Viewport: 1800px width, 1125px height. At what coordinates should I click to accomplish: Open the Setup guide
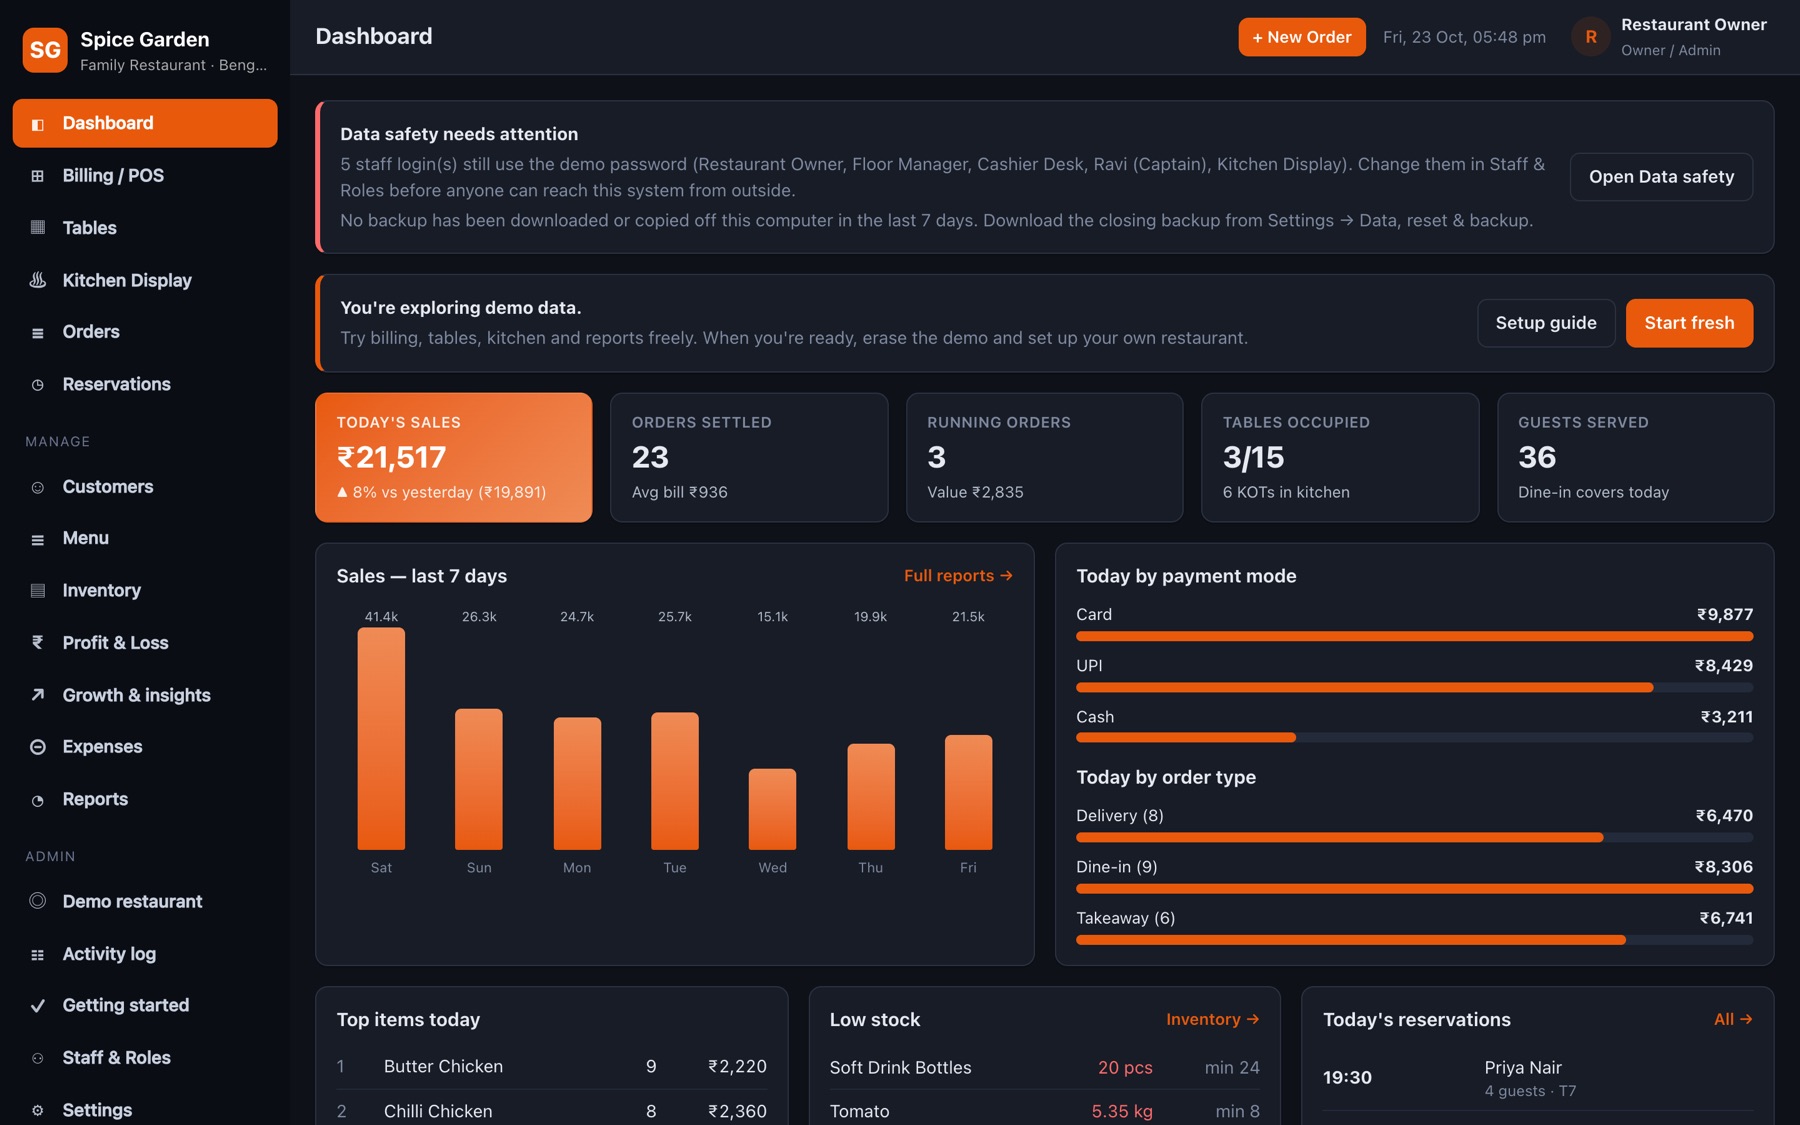tap(1546, 323)
